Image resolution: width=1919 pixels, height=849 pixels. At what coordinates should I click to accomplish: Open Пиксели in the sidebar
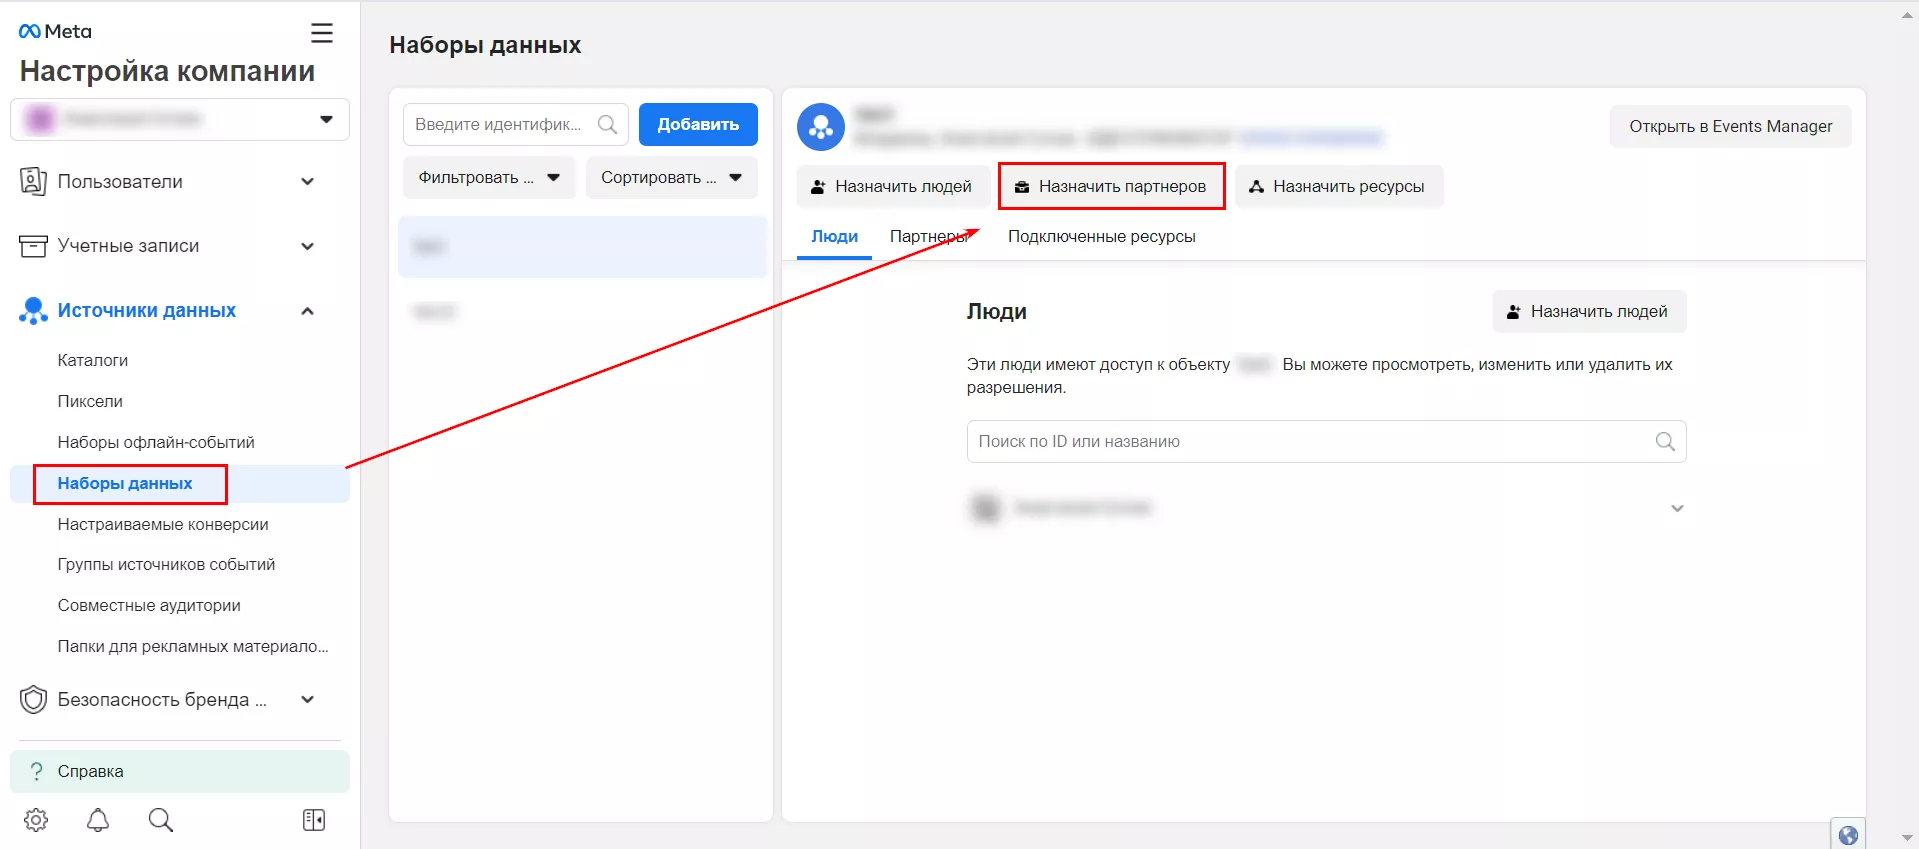[90, 401]
